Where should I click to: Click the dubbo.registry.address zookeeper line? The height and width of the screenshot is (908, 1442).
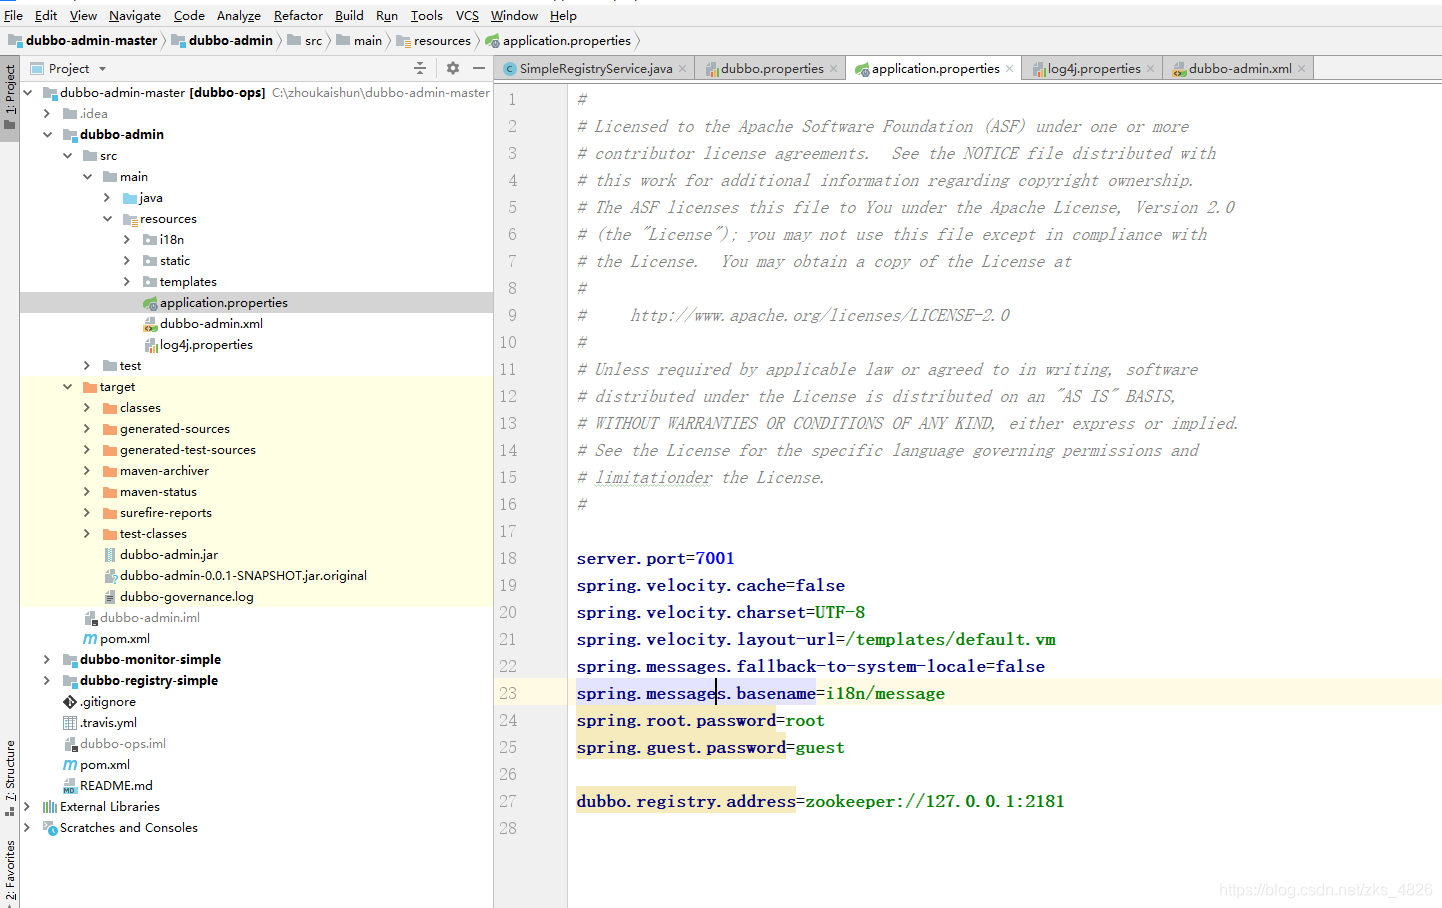(820, 801)
